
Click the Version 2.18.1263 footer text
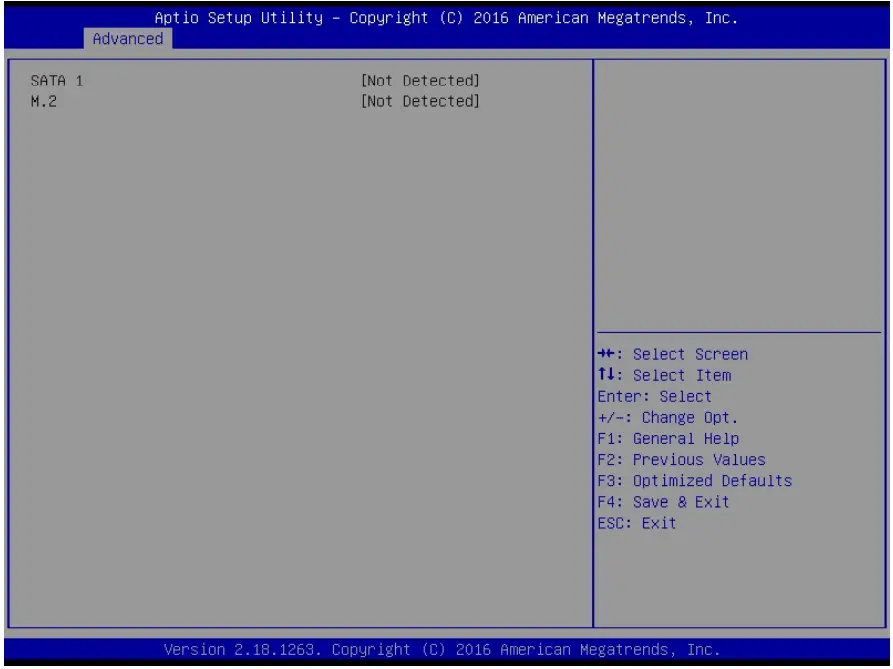442,650
